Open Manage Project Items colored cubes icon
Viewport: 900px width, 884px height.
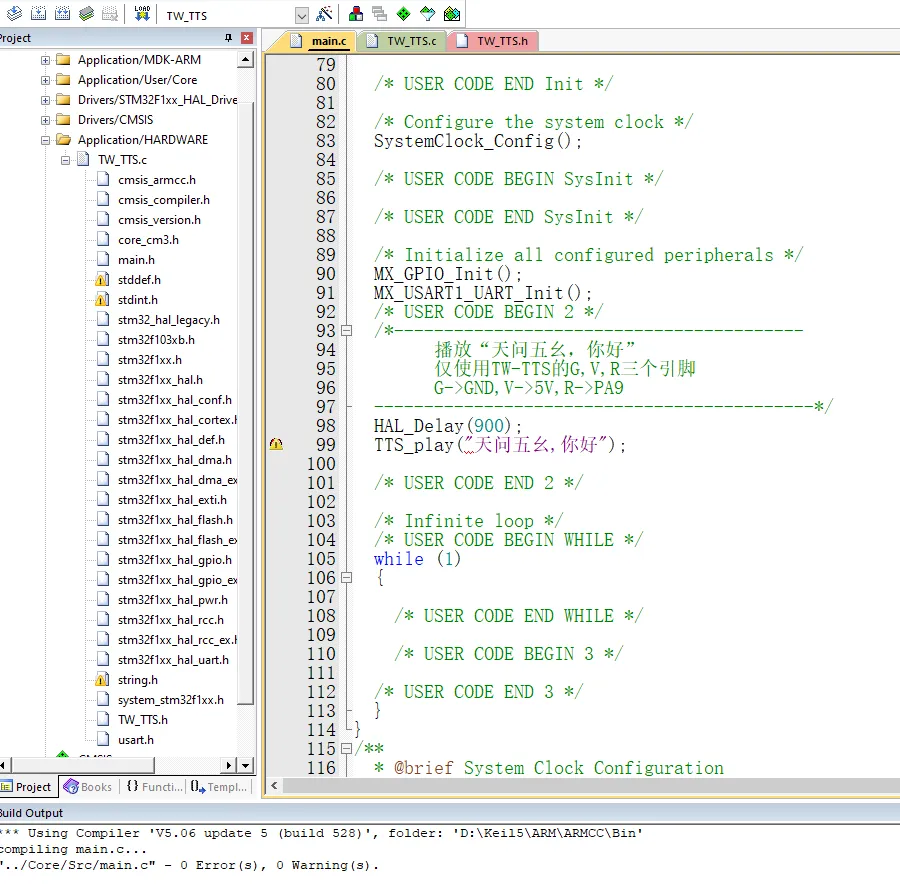355,14
